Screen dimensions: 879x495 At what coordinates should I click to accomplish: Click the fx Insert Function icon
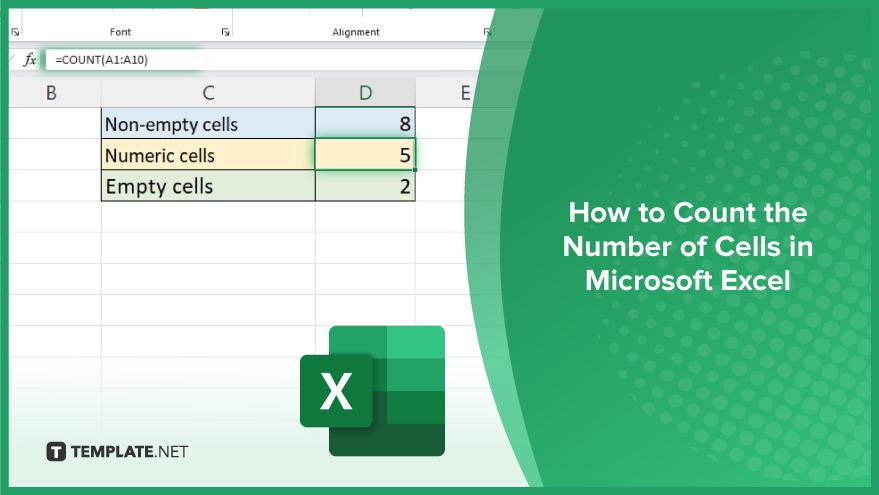(x=30, y=59)
